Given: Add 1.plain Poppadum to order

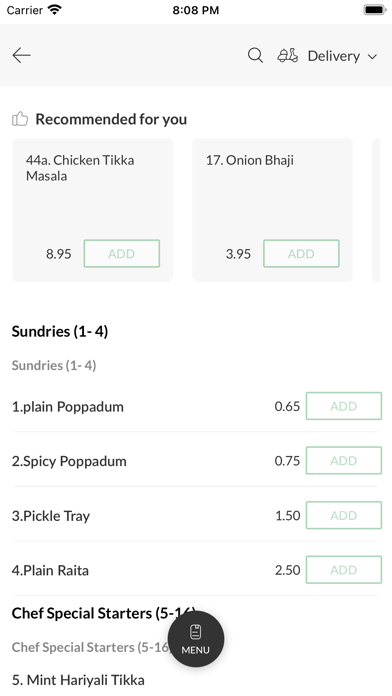Looking at the screenshot, I should click(x=344, y=406).
